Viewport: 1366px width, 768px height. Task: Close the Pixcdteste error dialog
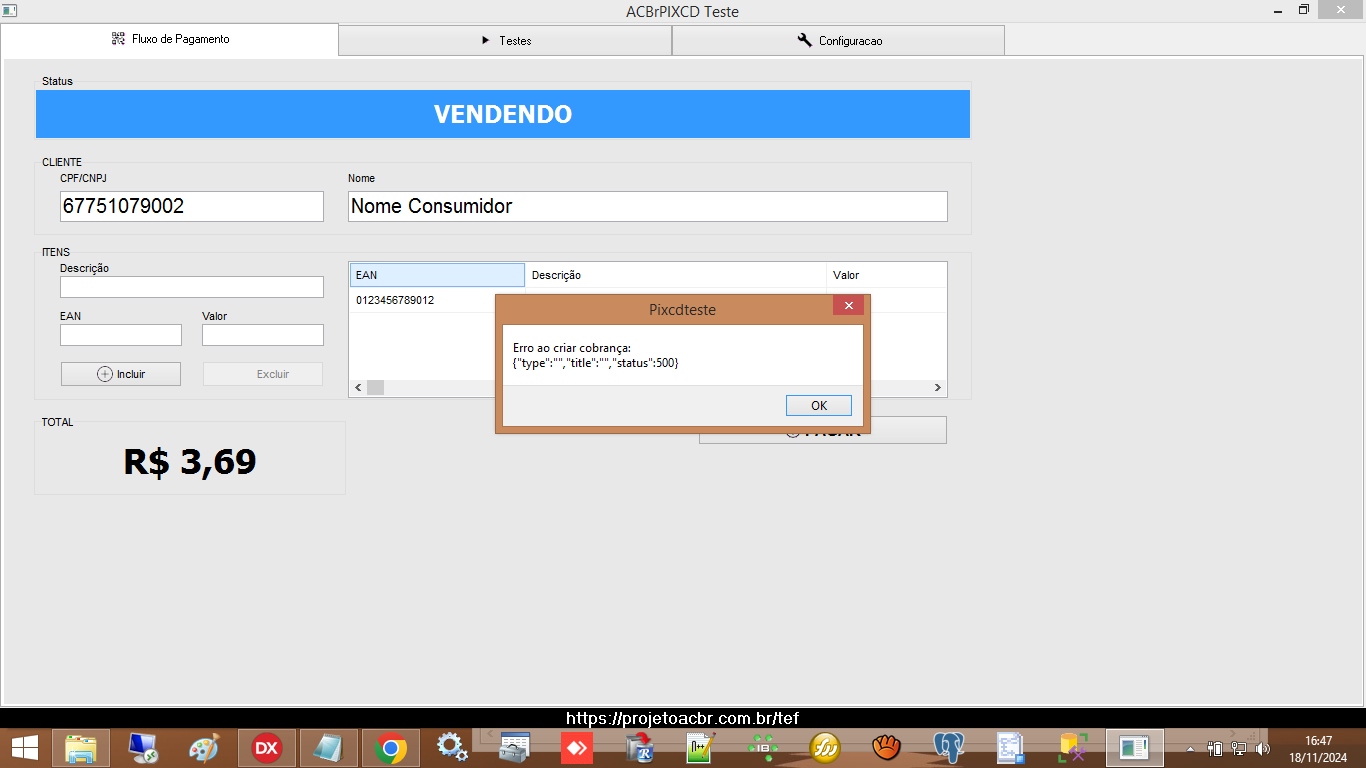(x=848, y=306)
